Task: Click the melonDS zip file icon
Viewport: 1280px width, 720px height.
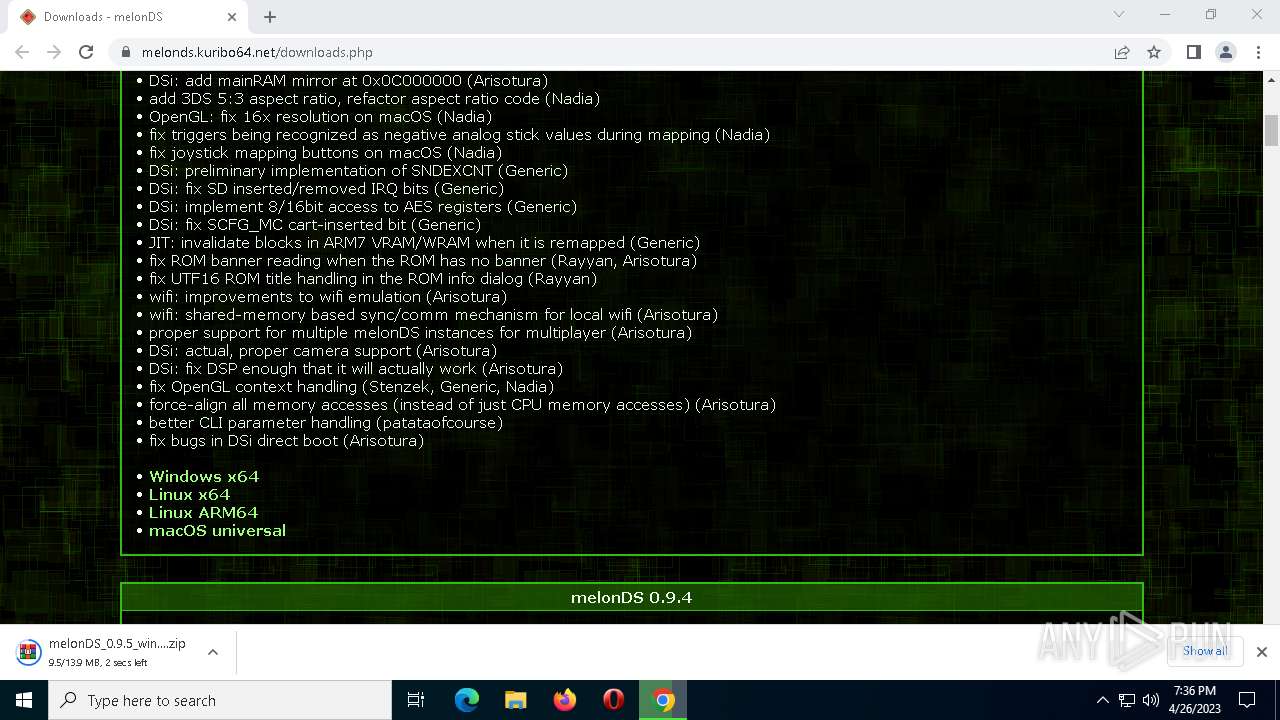Action: [x=29, y=652]
